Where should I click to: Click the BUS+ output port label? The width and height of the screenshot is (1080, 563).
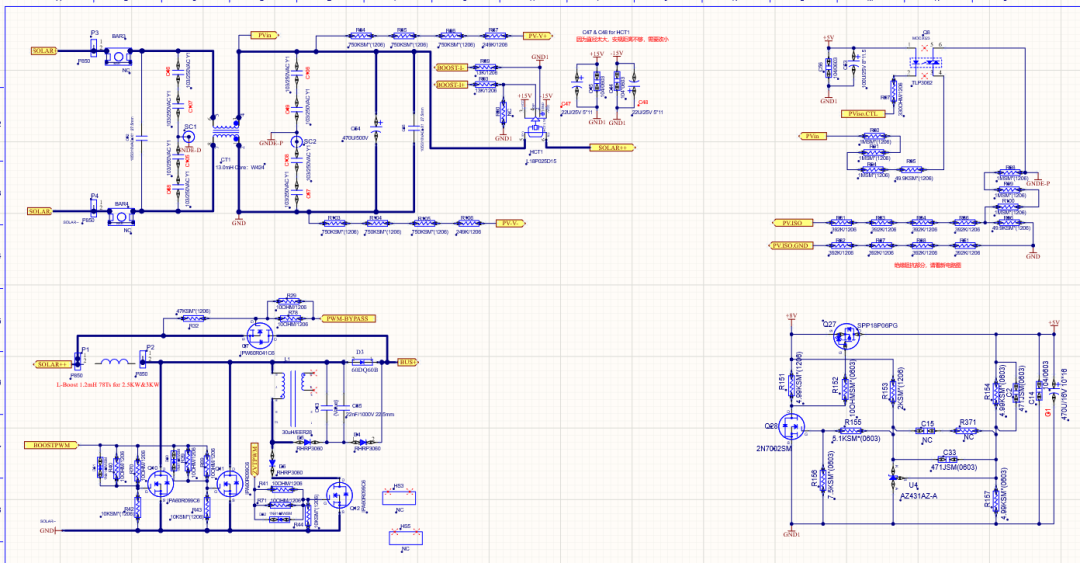(408, 361)
